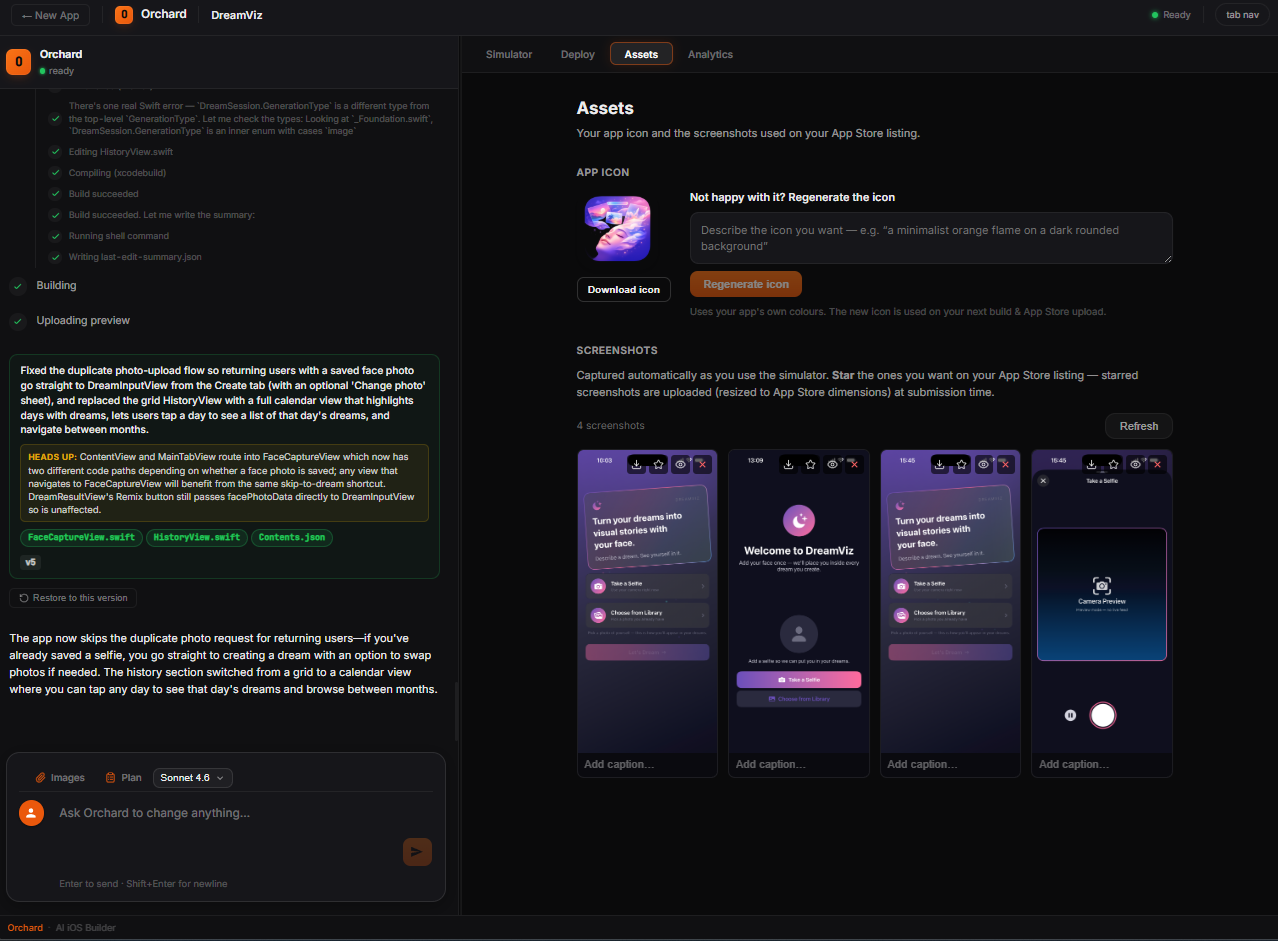Toggle eye icon on the Camera Preview screenshot

click(1135, 464)
